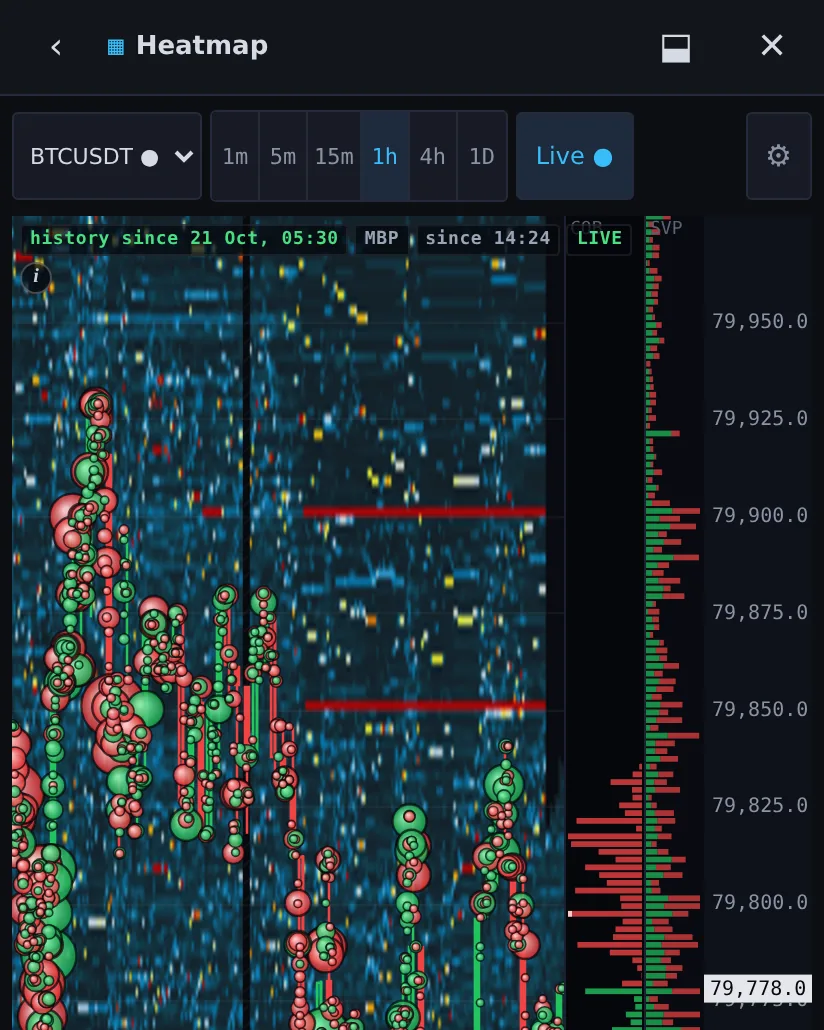Open the BTCUSDT symbol dropdown
This screenshot has height=1030, width=824.
(x=107, y=156)
